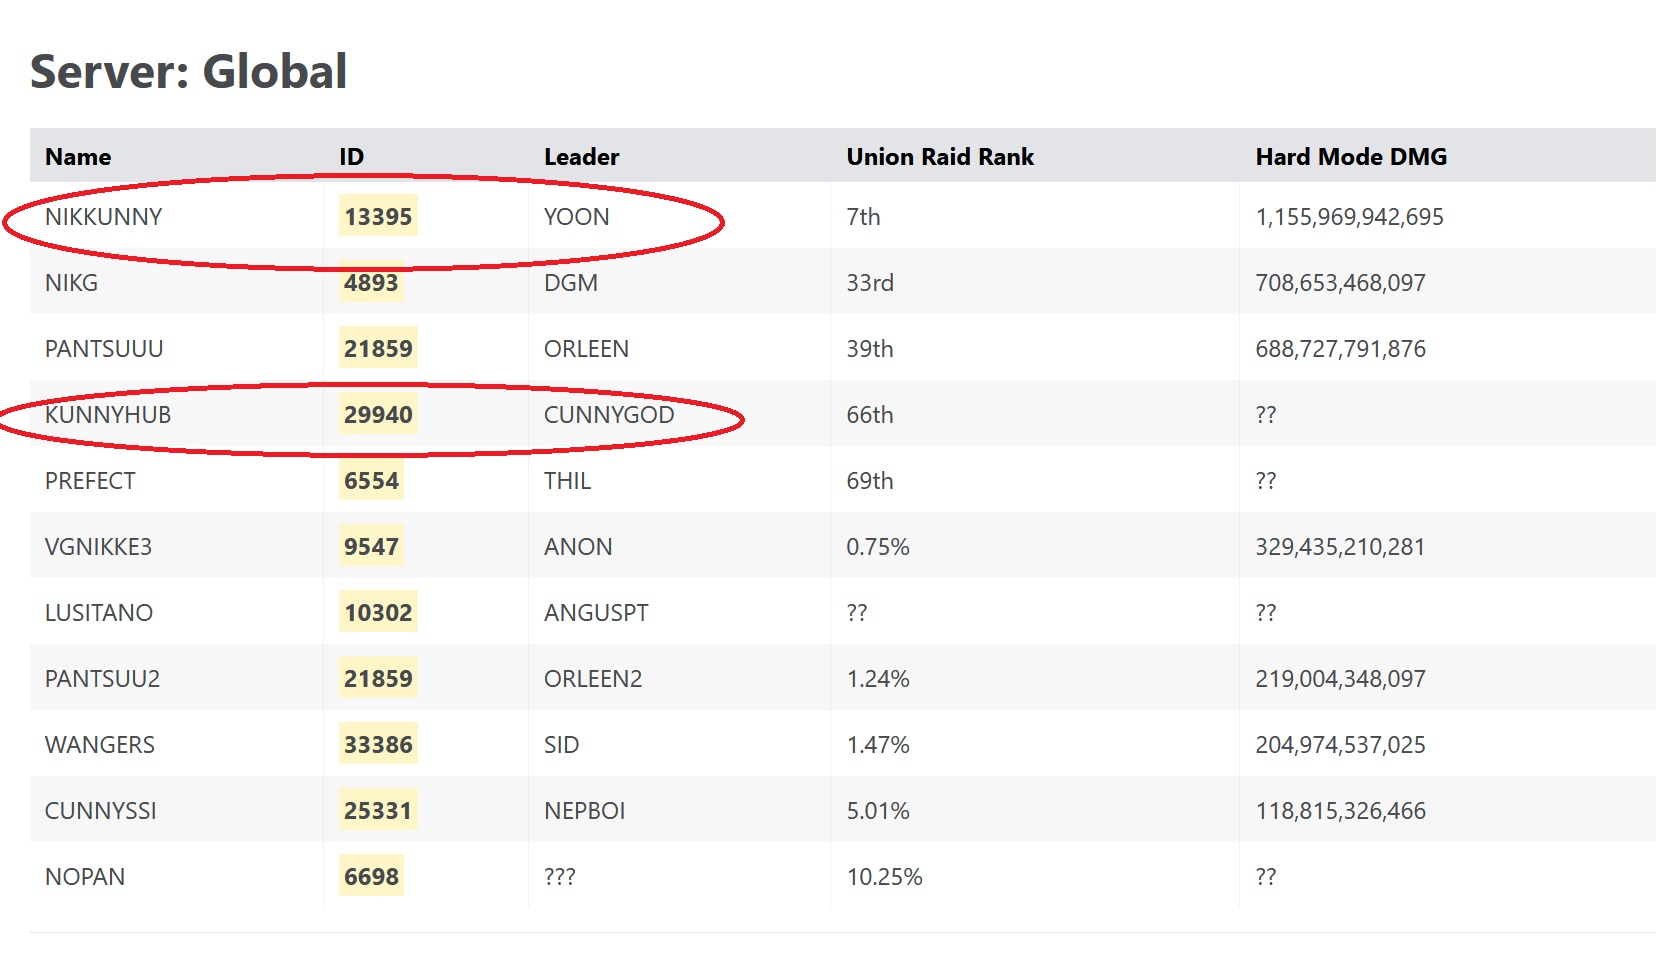
Task: Click damage value 1,155,969,942,695
Action: pos(1349,217)
